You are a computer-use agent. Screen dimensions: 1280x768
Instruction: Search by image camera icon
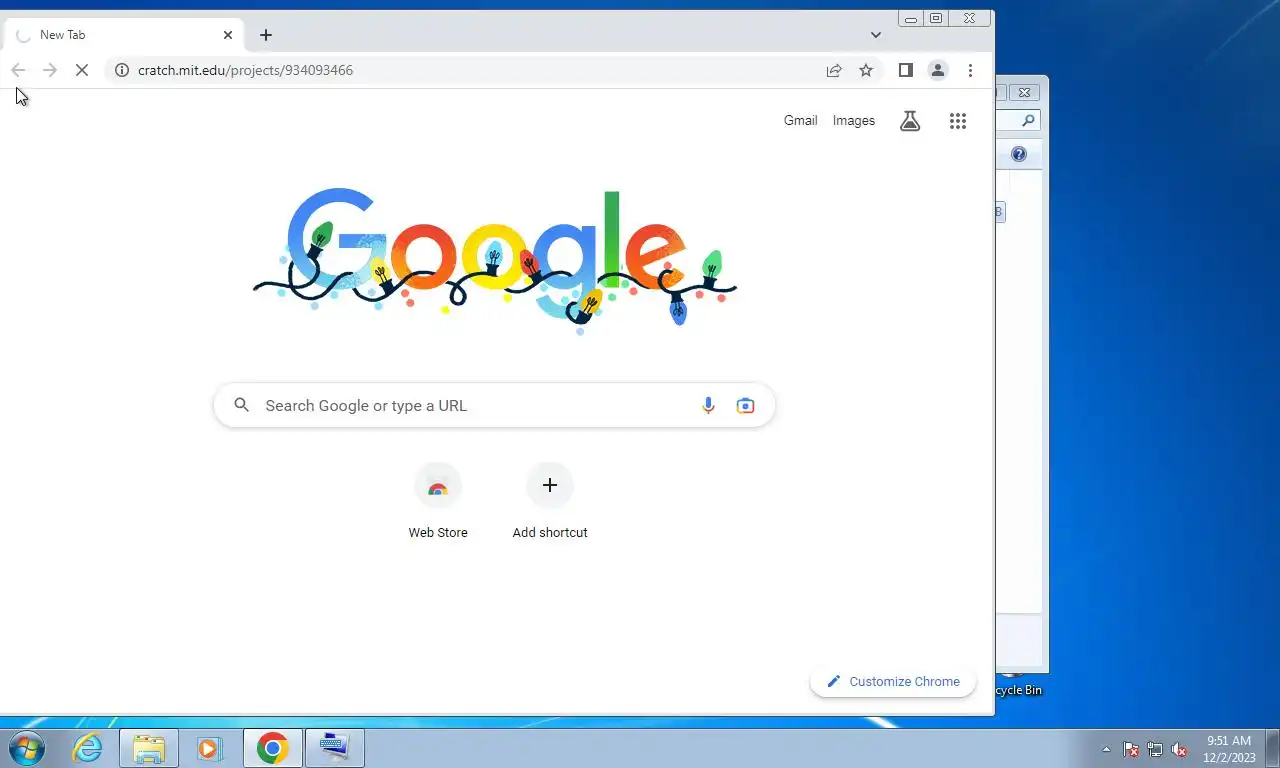745,405
